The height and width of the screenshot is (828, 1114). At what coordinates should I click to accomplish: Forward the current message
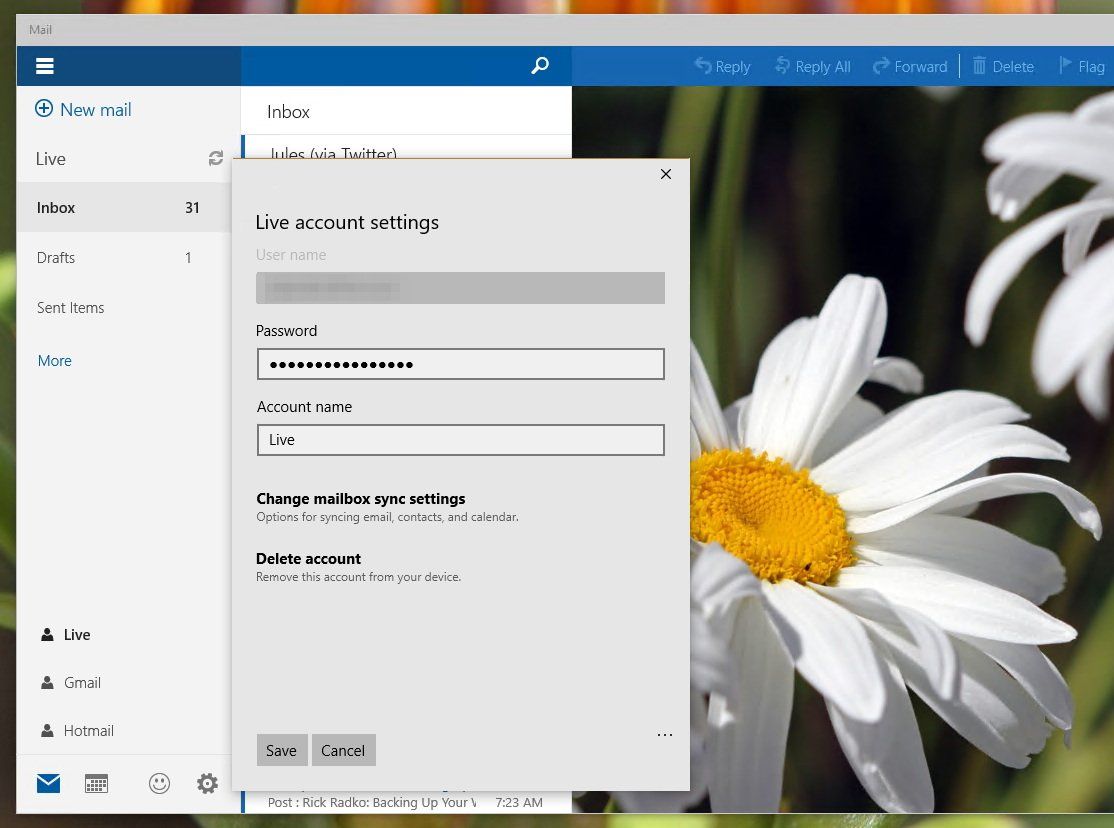910,66
